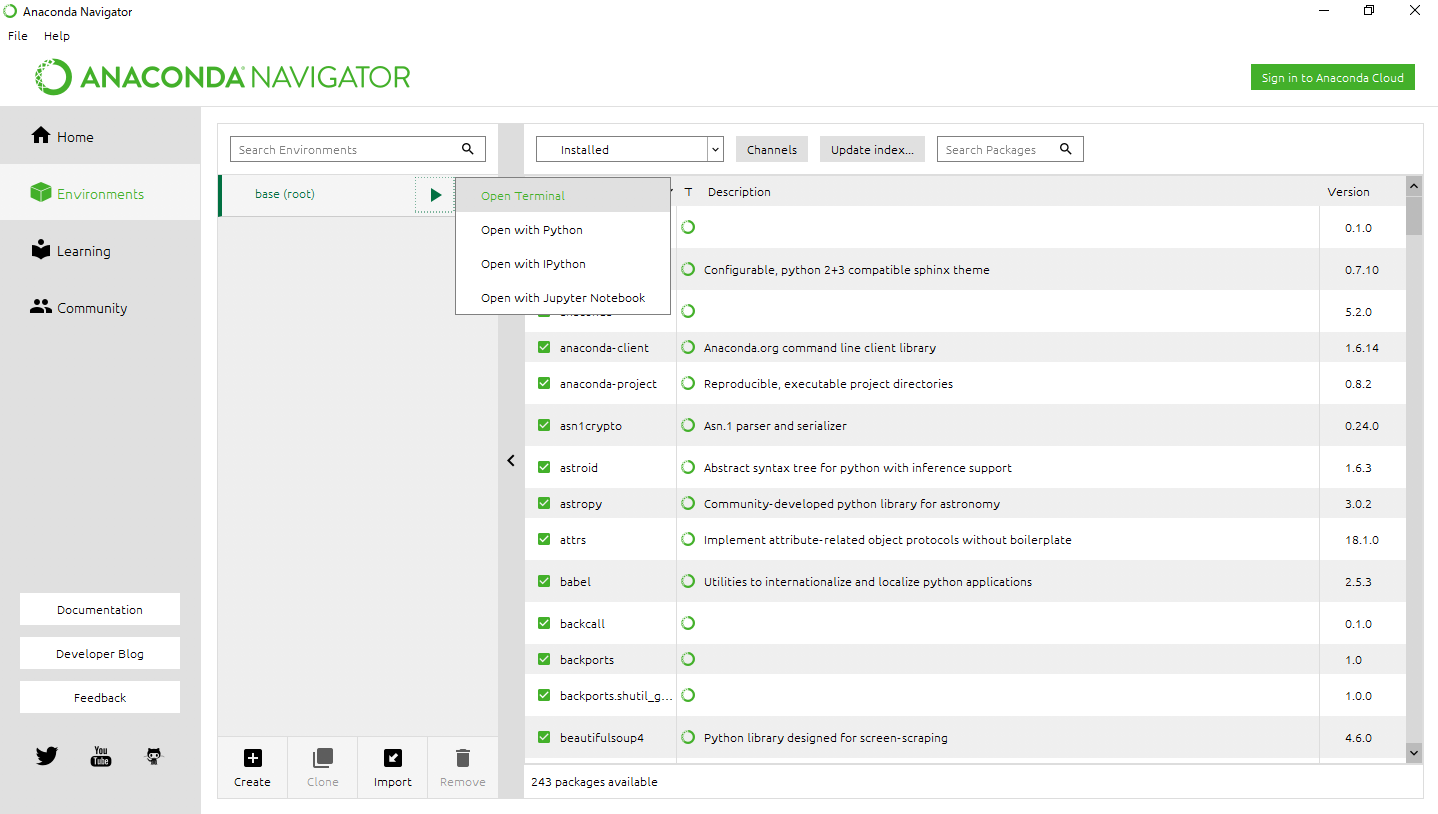This screenshot has height=814, width=1438.
Task: Click the green circle icon in astroid row
Action: pyautogui.click(x=688, y=467)
